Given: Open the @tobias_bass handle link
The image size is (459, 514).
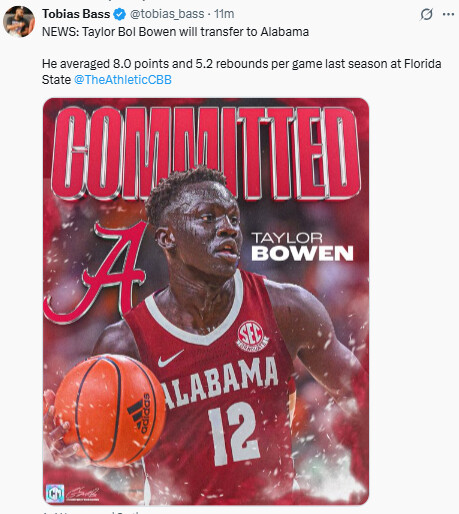Looking at the screenshot, I should (x=167, y=14).
